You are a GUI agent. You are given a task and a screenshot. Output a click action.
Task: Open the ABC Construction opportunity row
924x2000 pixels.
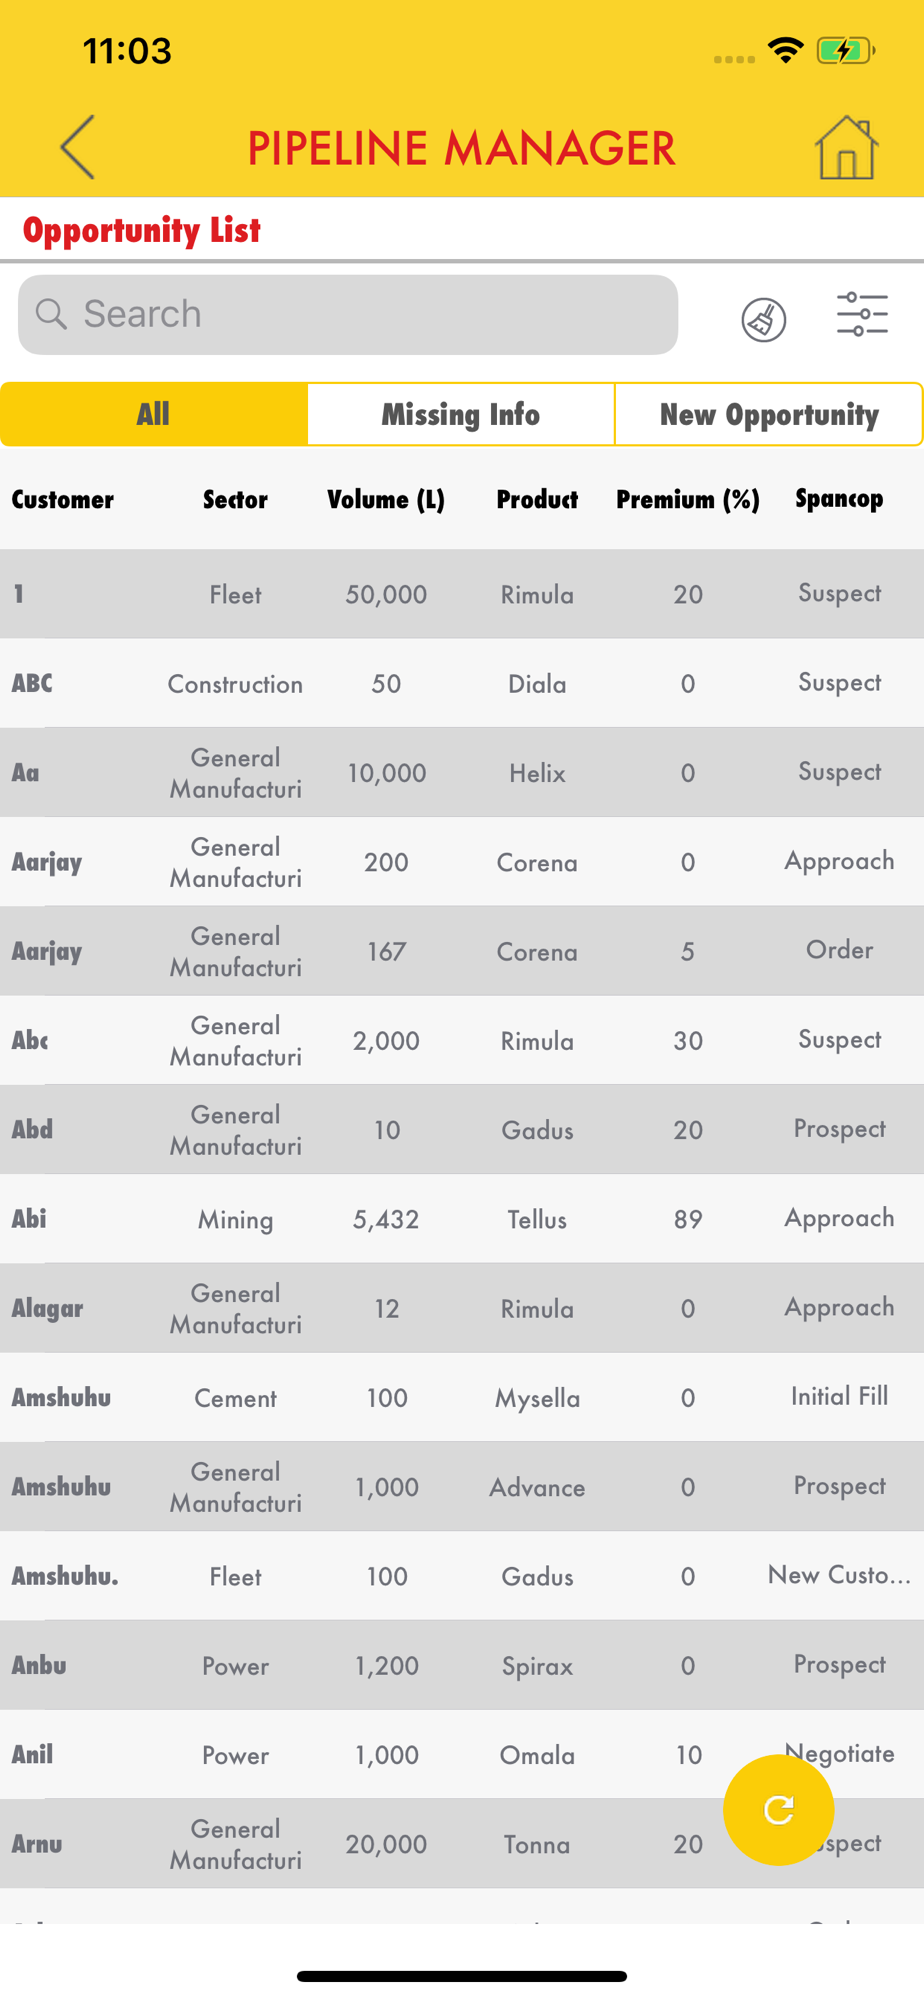pyautogui.click(x=462, y=683)
